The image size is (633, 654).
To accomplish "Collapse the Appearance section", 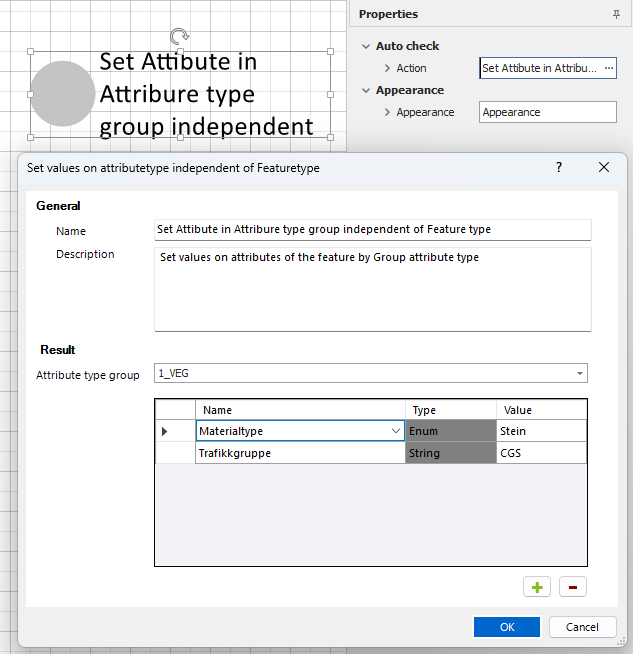I will 366,91.
